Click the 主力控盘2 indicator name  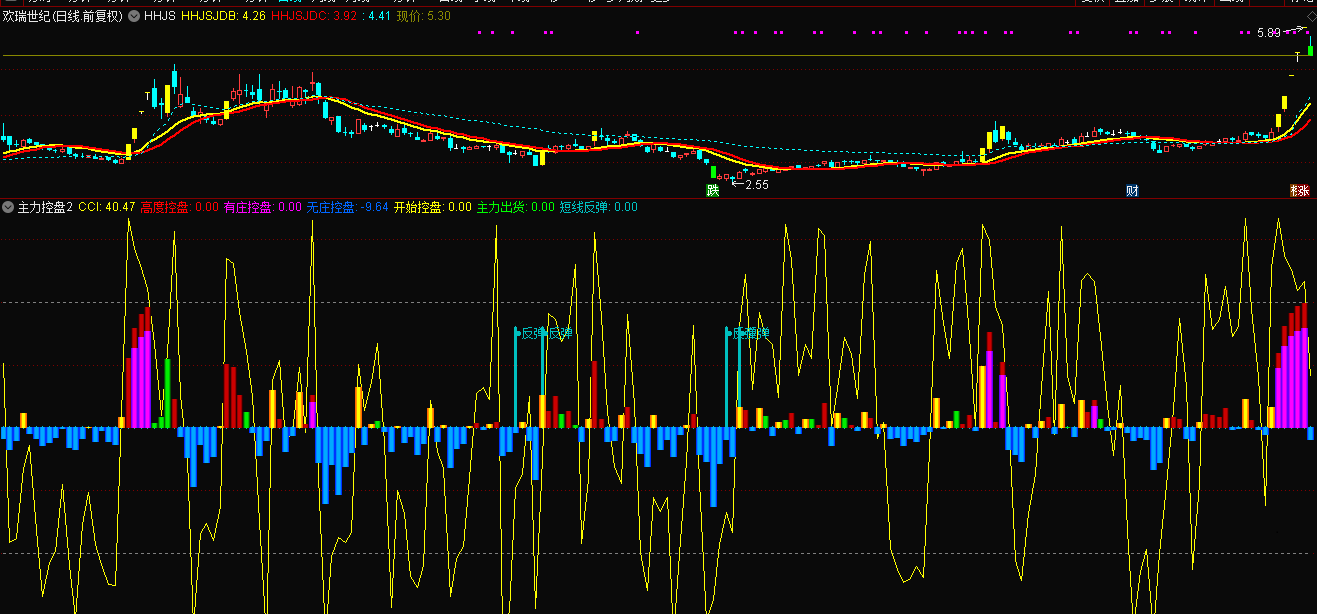[45, 207]
